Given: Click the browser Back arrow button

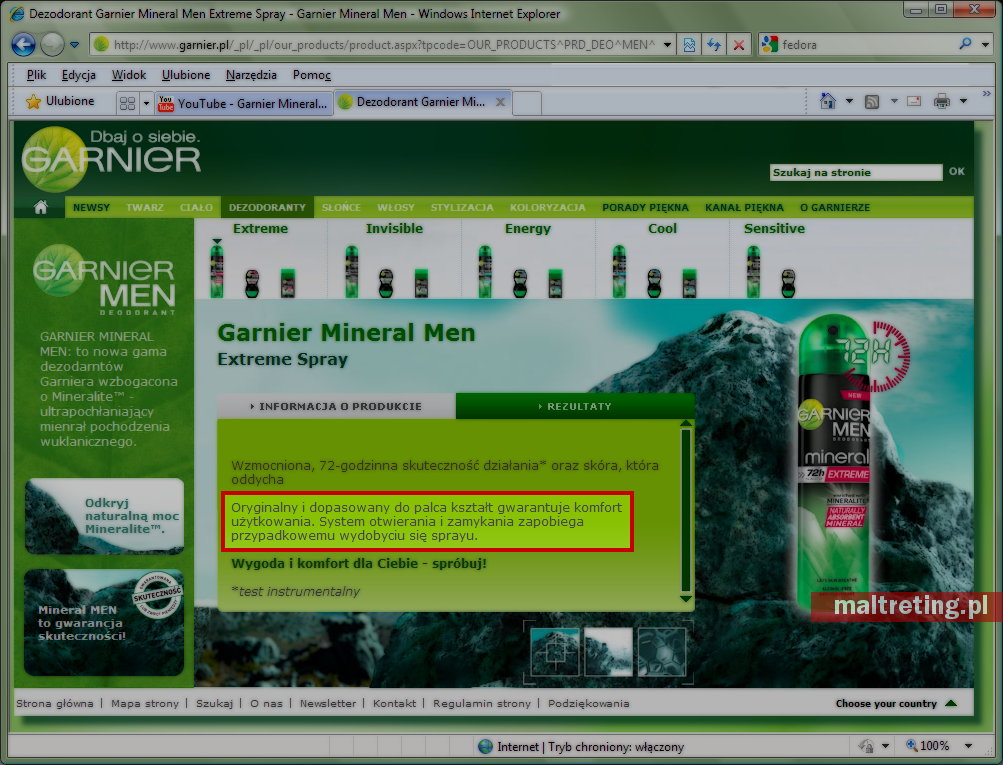Looking at the screenshot, I should coord(24,45).
